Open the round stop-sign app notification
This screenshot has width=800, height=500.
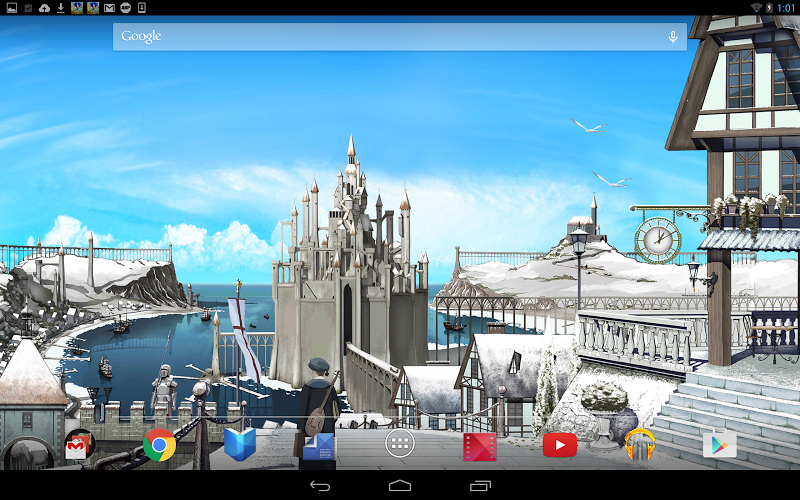(126, 8)
